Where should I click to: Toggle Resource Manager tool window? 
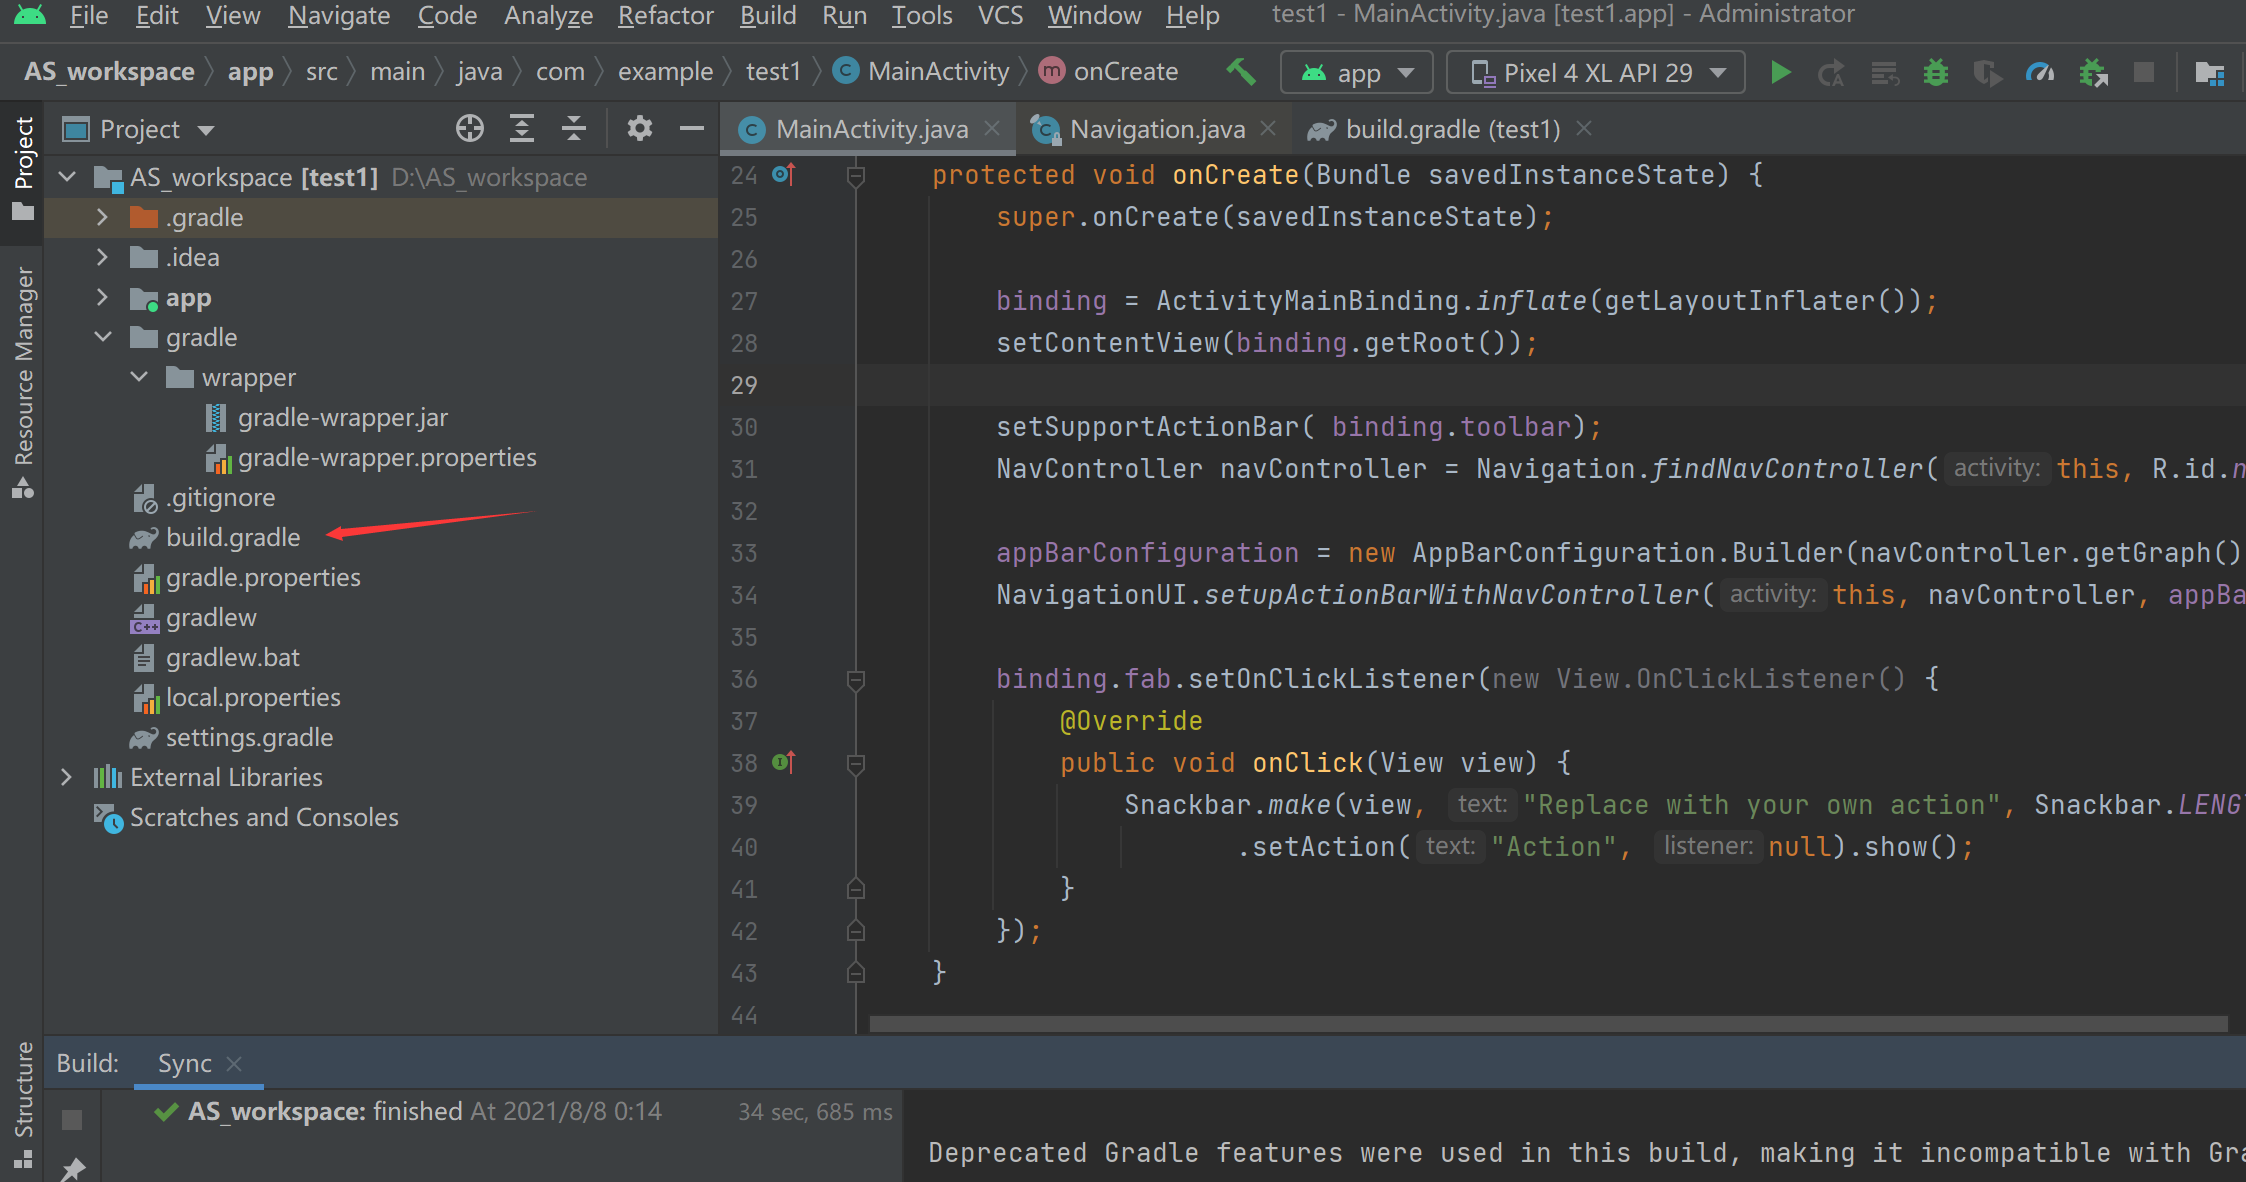point(23,382)
